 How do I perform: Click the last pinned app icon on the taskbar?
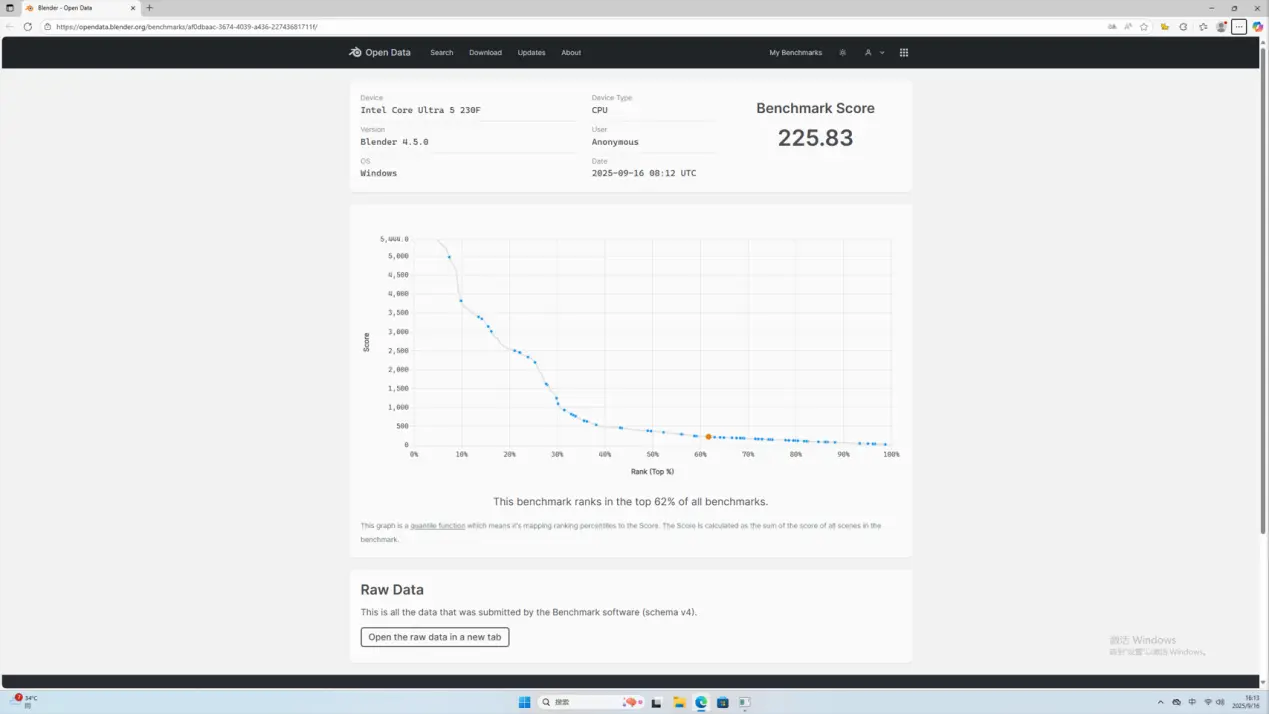pos(745,702)
